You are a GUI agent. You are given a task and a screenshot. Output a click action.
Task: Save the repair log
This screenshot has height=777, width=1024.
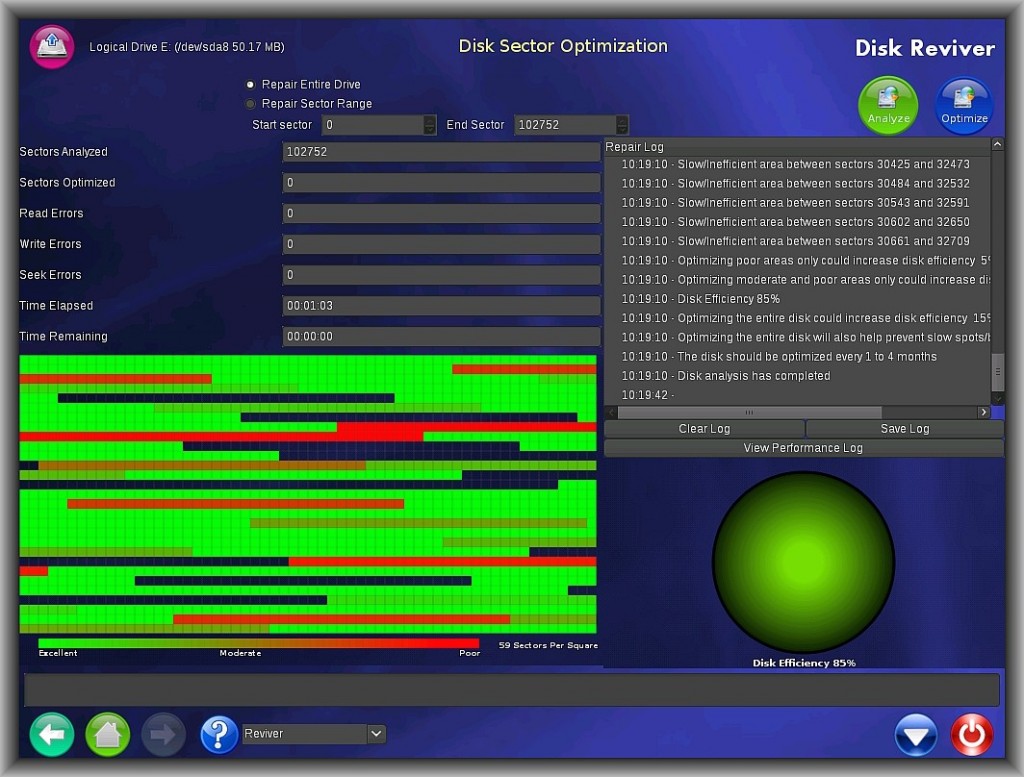coord(904,429)
